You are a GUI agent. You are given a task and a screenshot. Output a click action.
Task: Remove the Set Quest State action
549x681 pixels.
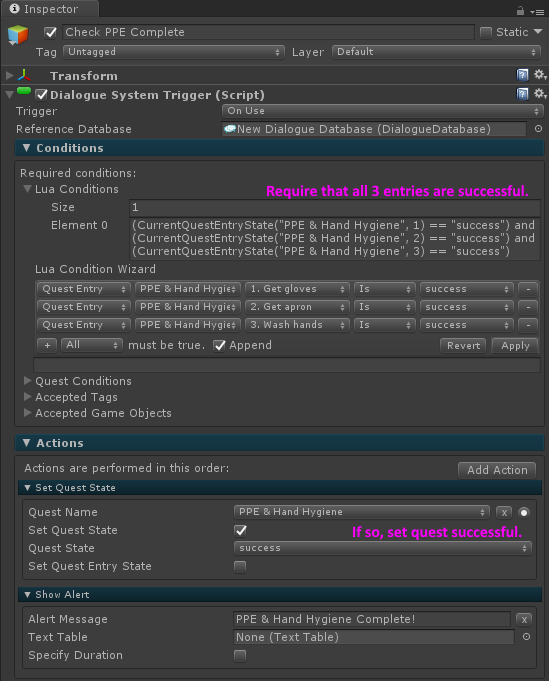(504, 512)
